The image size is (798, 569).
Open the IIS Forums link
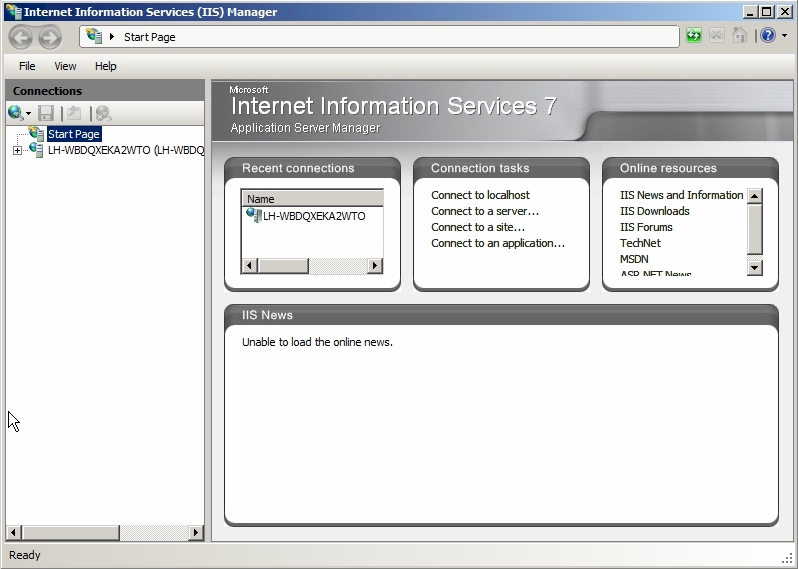pyautogui.click(x=646, y=227)
